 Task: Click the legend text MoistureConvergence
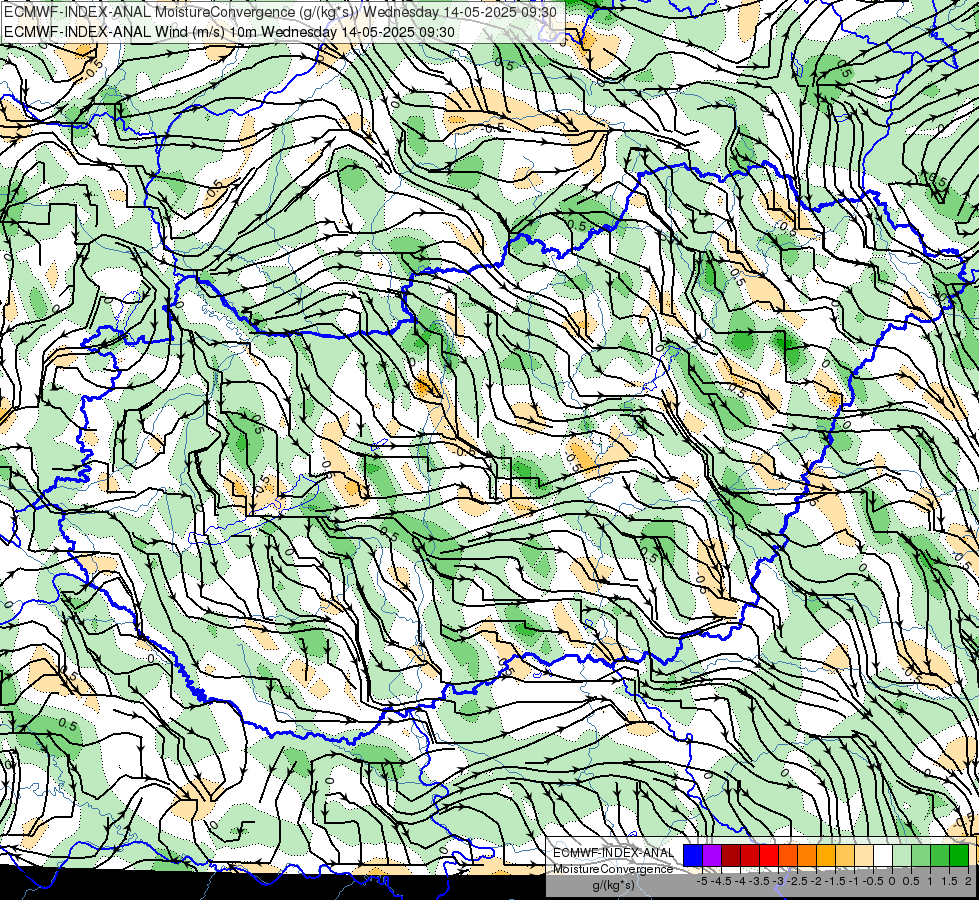[x=613, y=869]
